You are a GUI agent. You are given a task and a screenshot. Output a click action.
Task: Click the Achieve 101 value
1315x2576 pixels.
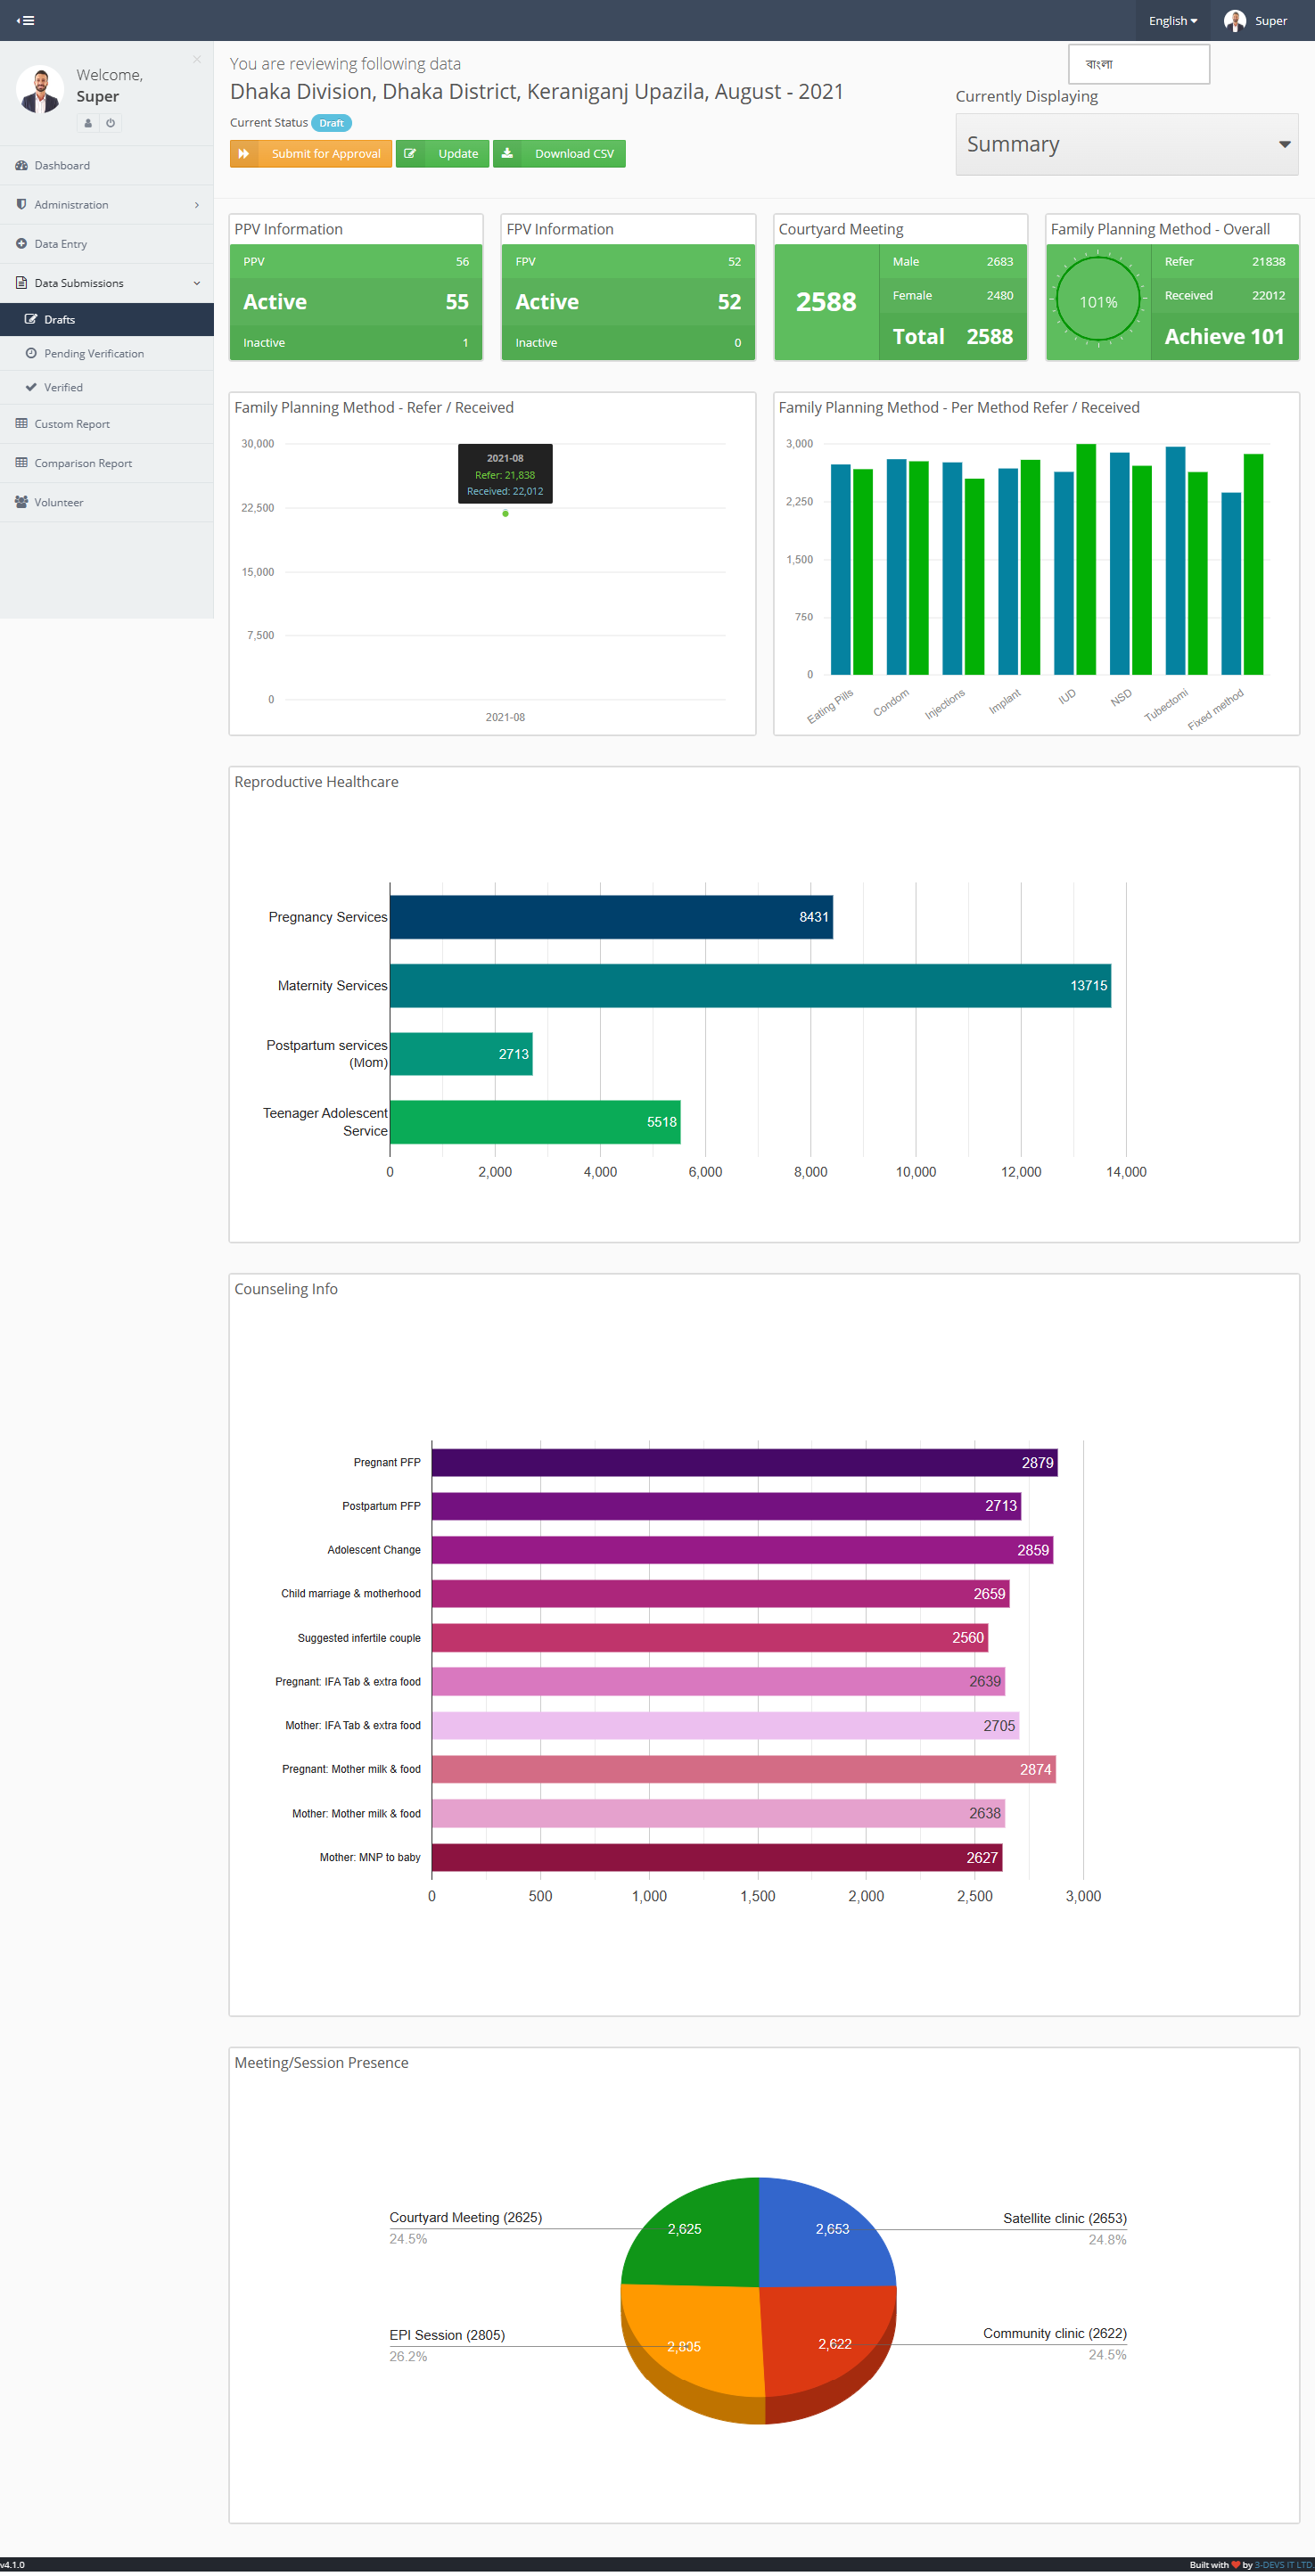[1224, 336]
